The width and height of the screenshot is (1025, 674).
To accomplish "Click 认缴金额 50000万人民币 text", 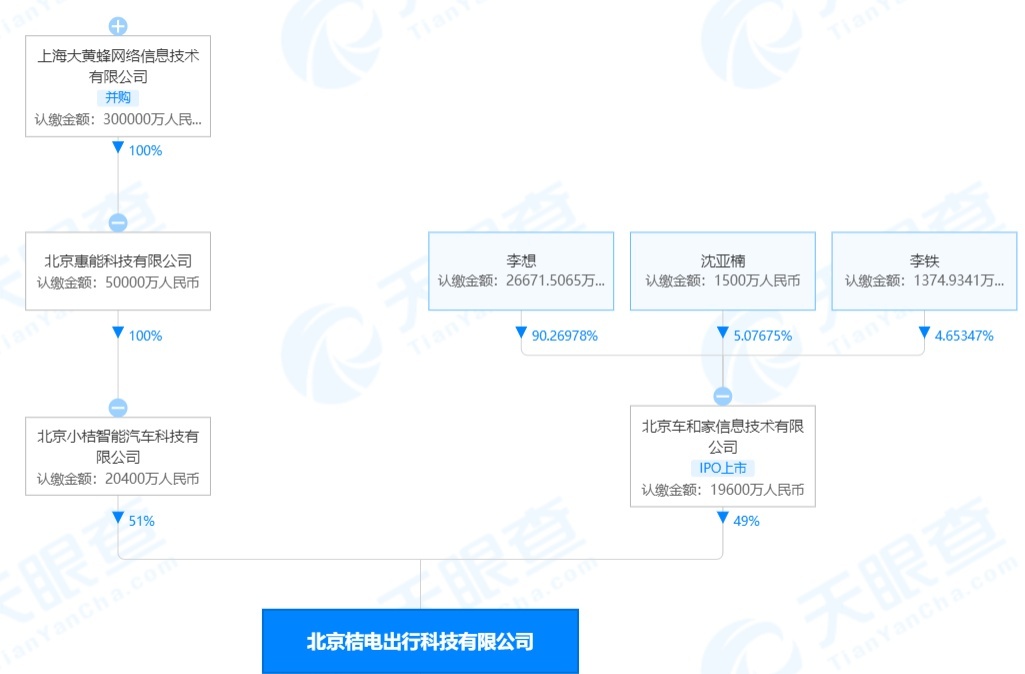I will coord(118,282).
